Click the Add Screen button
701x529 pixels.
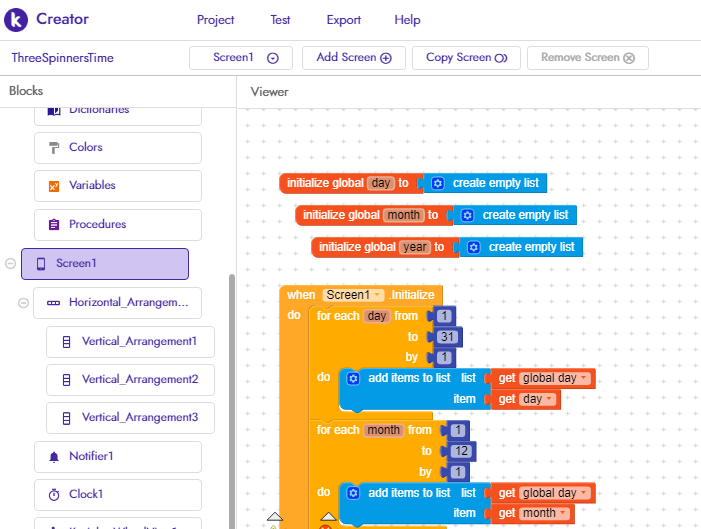click(354, 58)
